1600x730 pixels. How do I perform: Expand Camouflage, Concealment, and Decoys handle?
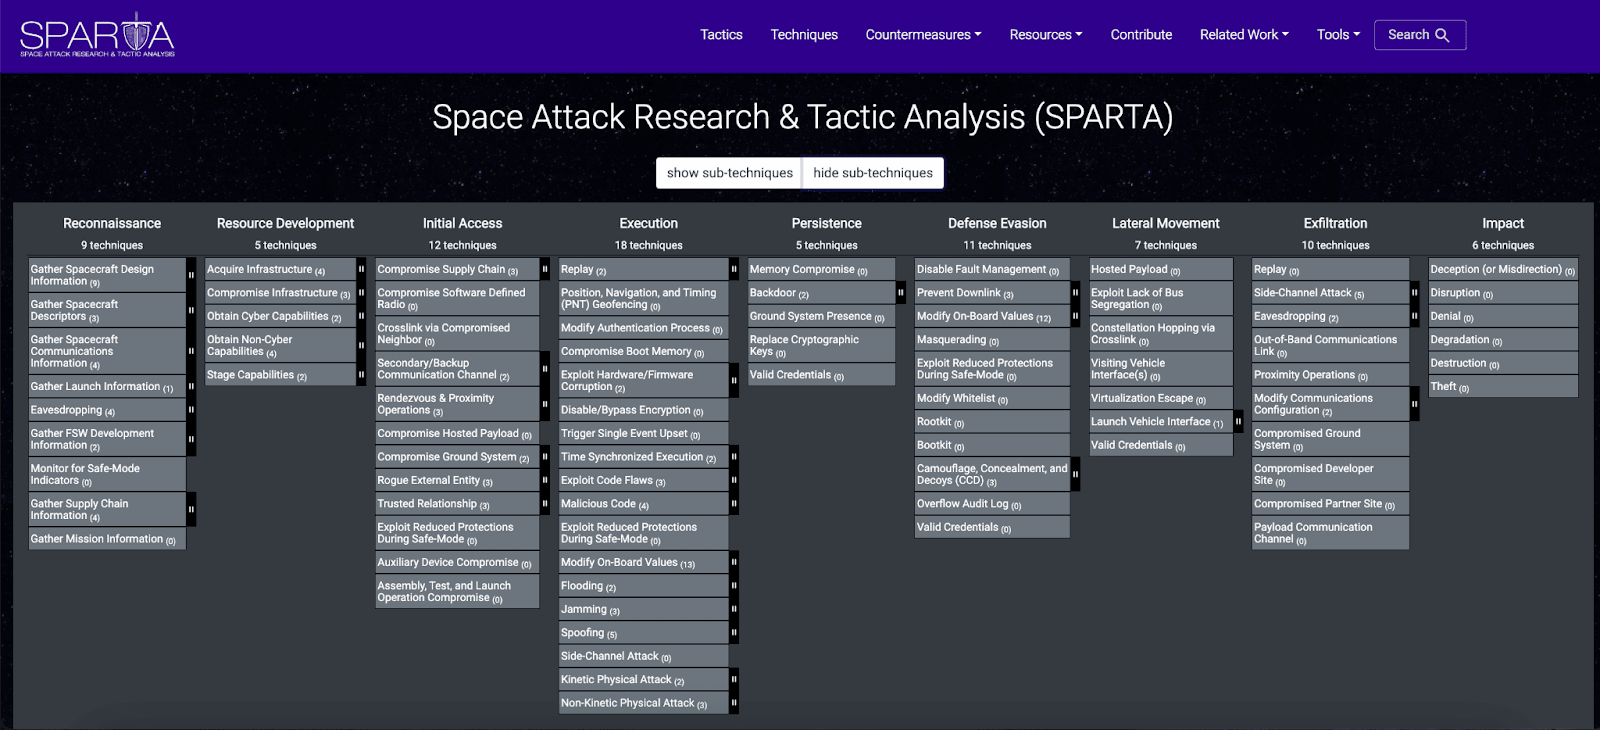[1076, 474]
